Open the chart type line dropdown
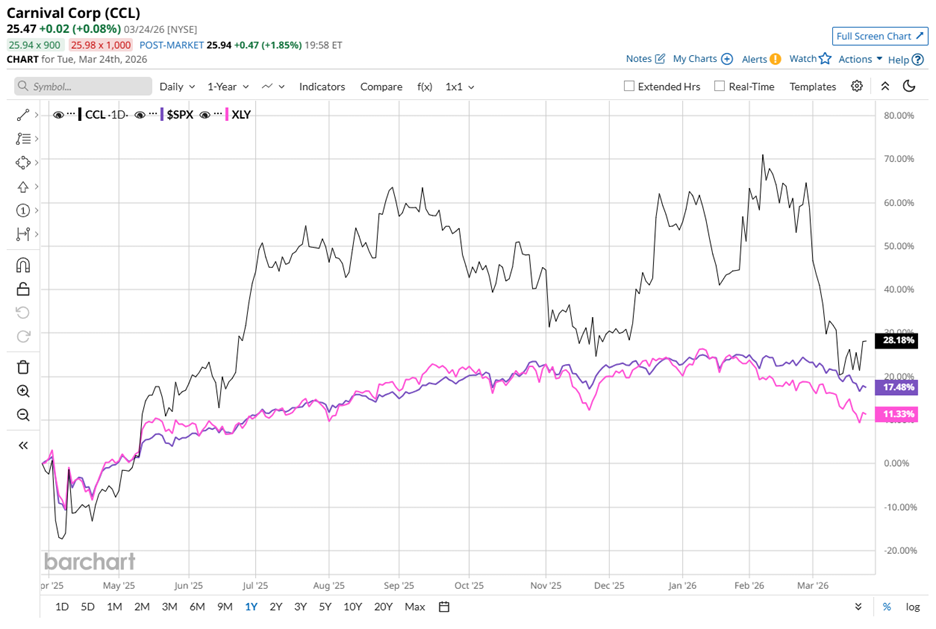 (273, 87)
